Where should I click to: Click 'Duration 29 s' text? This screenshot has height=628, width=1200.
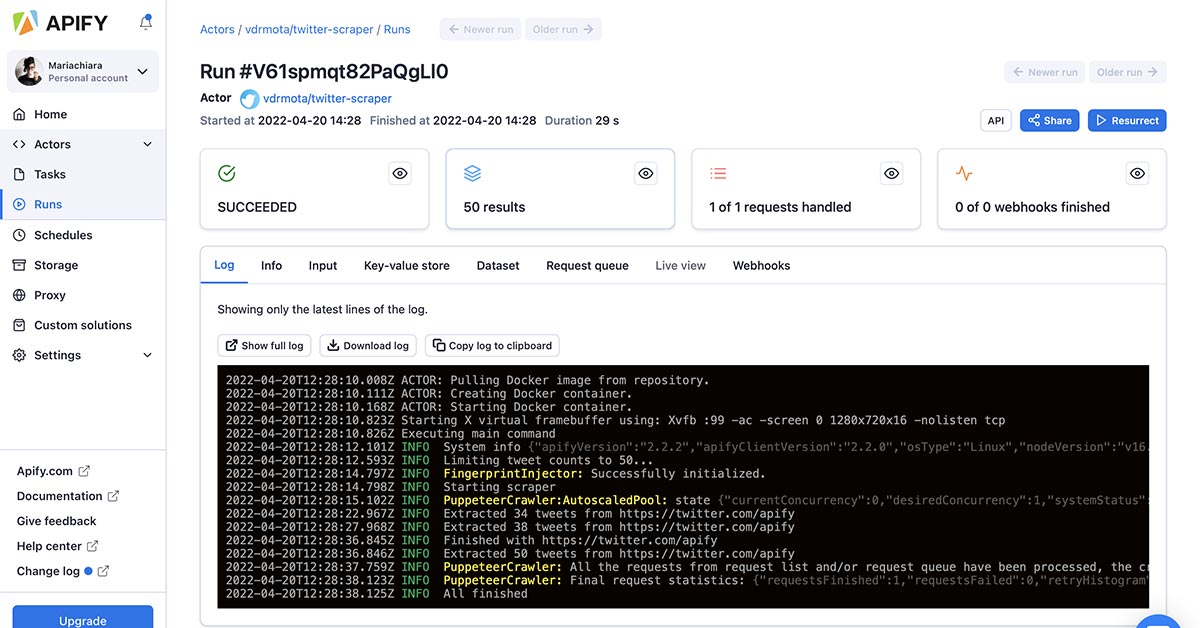coord(582,120)
